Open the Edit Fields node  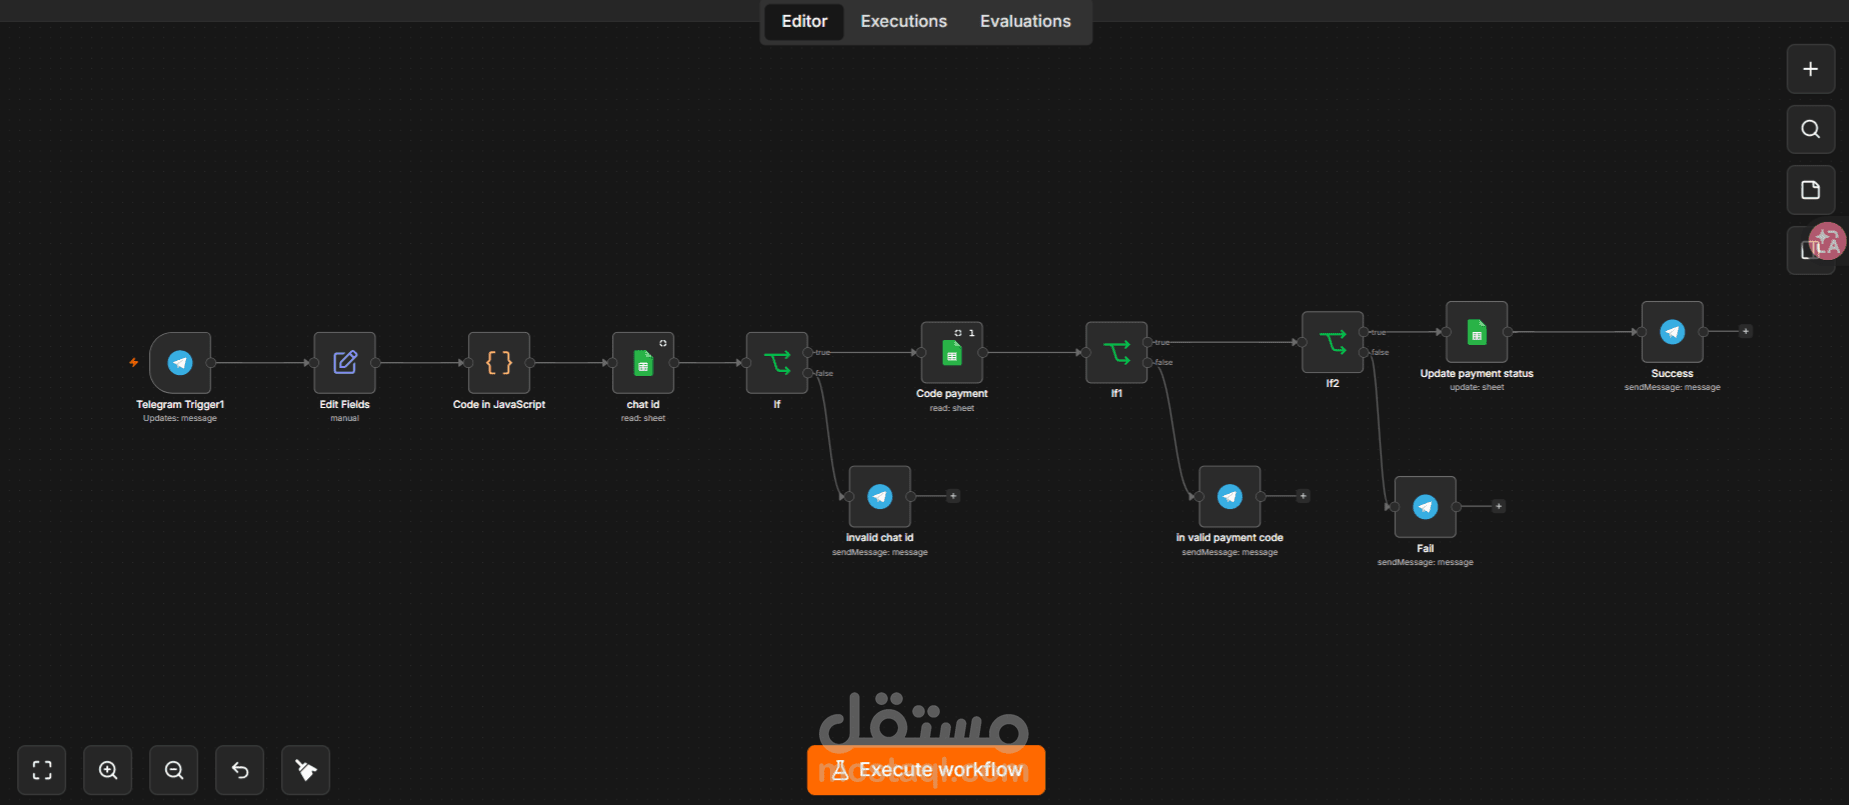[x=345, y=362]
